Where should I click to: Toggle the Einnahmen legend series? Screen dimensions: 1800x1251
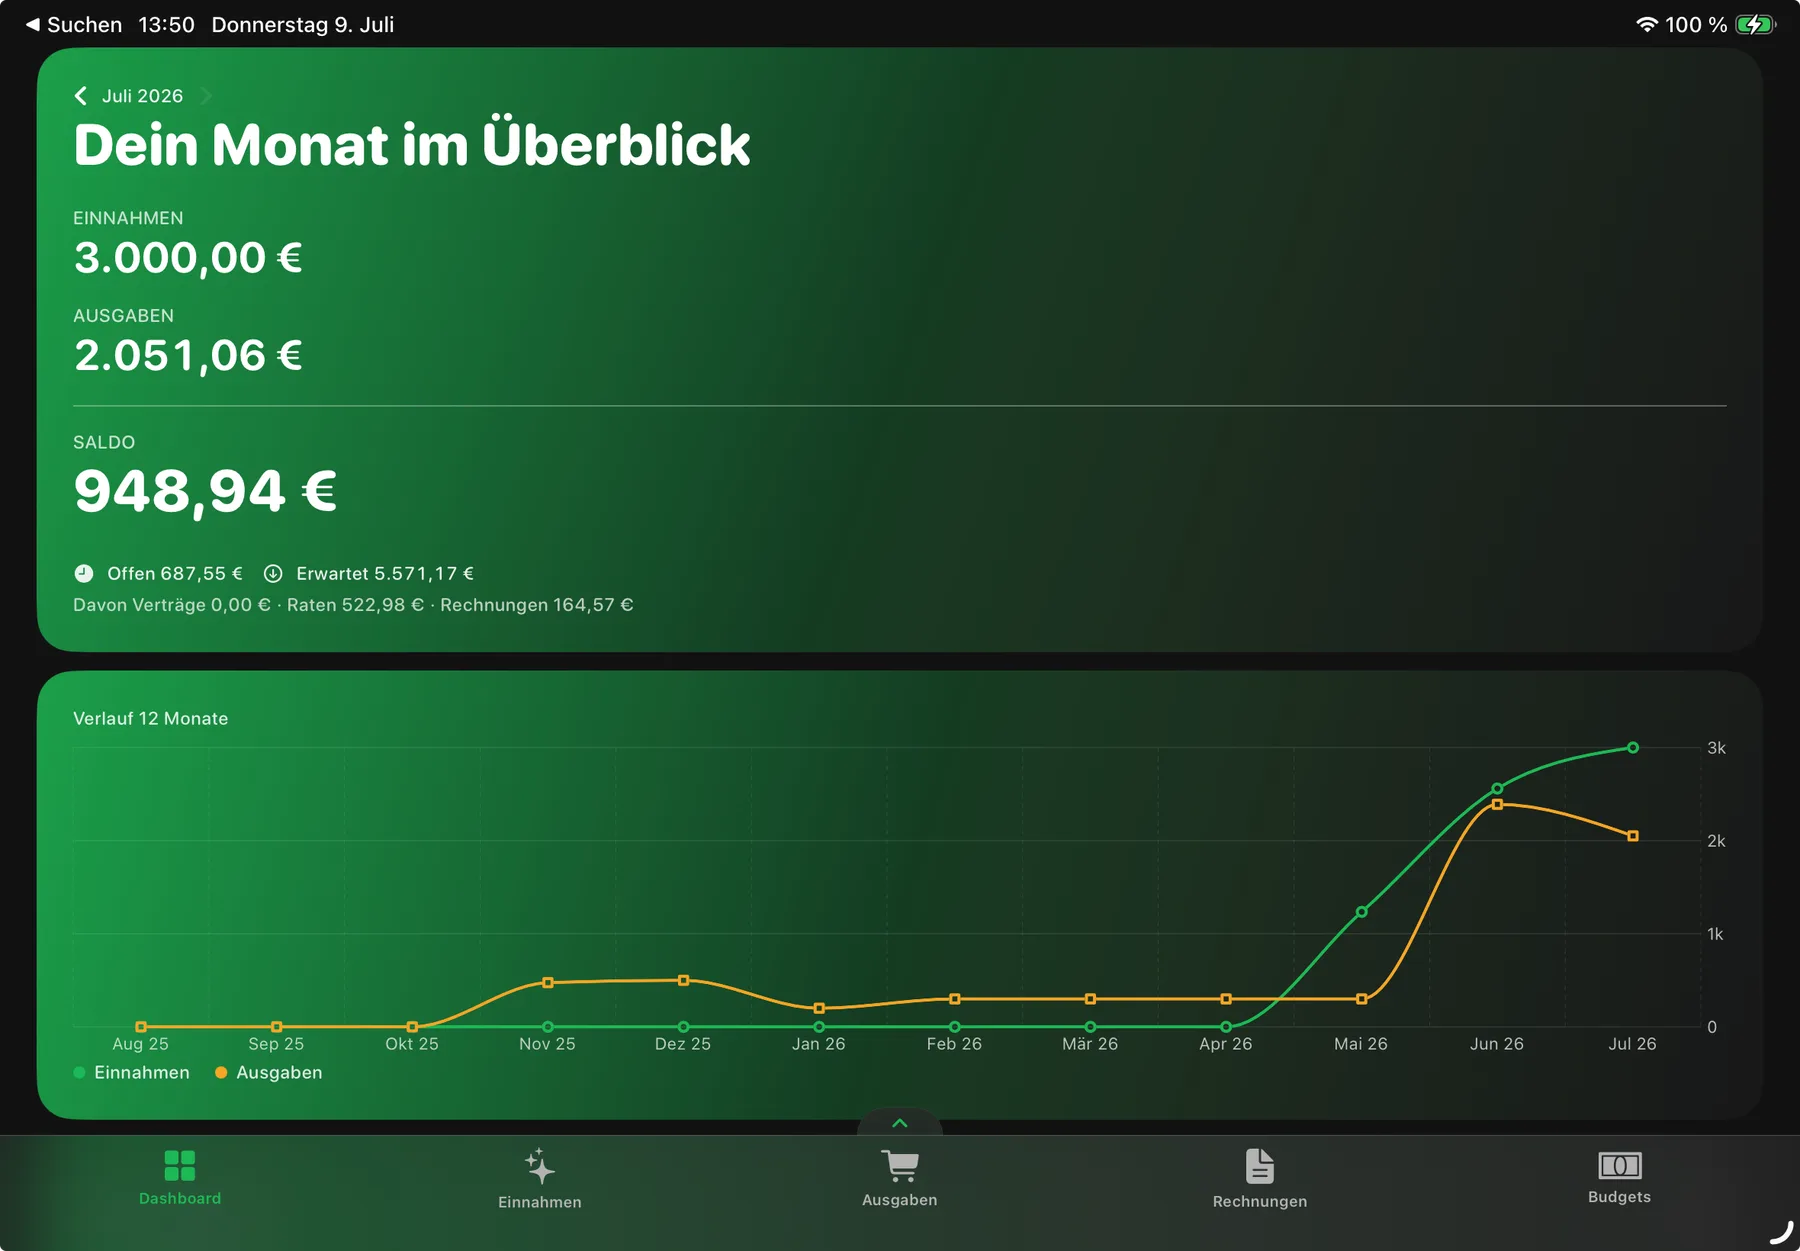[131, 1072]
